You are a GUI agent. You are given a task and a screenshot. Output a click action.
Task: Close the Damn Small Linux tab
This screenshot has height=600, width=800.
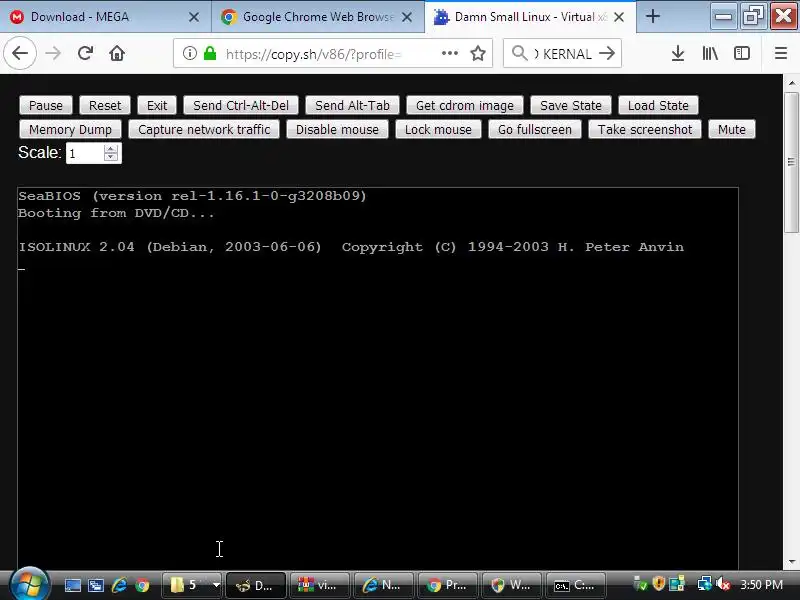click(619, 17)
